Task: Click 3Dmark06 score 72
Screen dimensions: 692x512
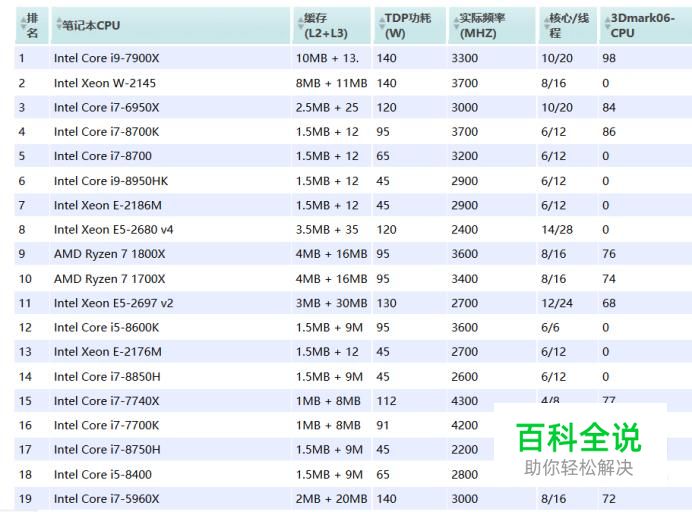Action: tap(609, 499)
